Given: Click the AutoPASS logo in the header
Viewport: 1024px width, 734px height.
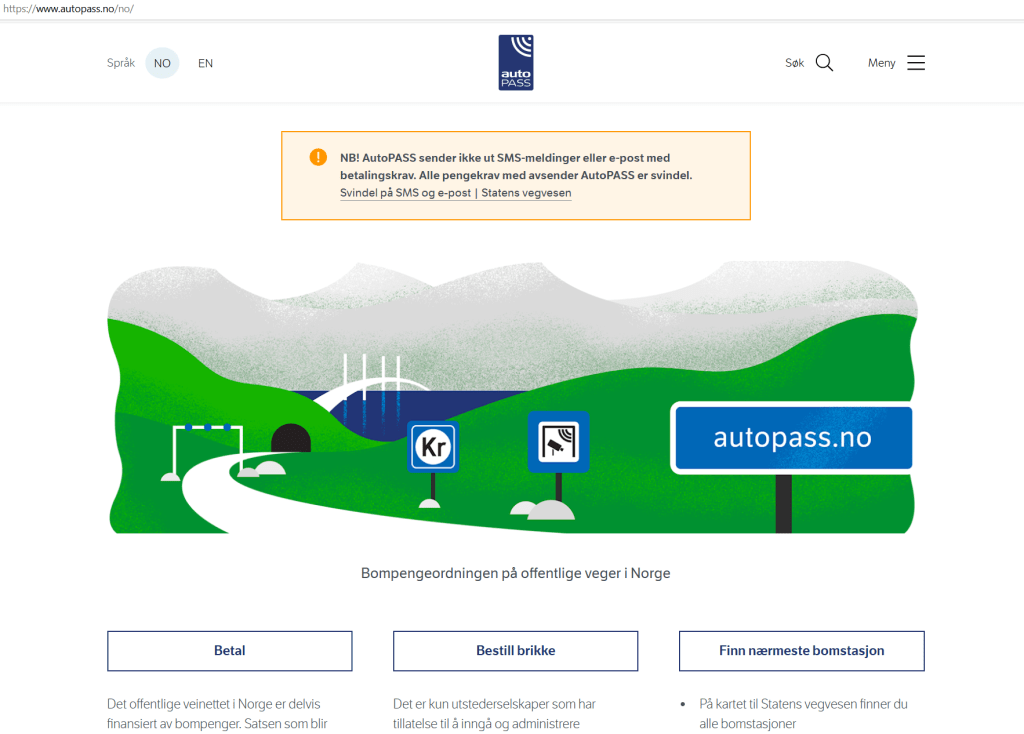Looking at the screenshot, I should pos(516,63).
